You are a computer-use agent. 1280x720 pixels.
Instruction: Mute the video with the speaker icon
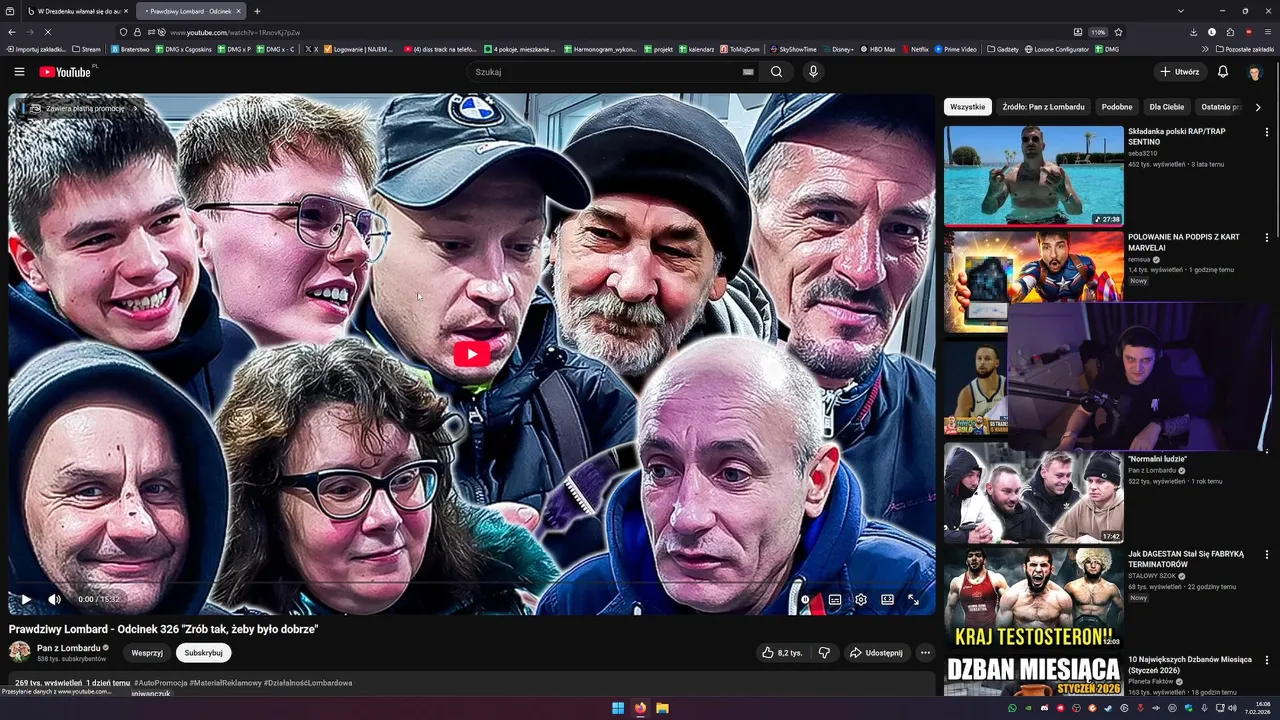pos(55,599)
